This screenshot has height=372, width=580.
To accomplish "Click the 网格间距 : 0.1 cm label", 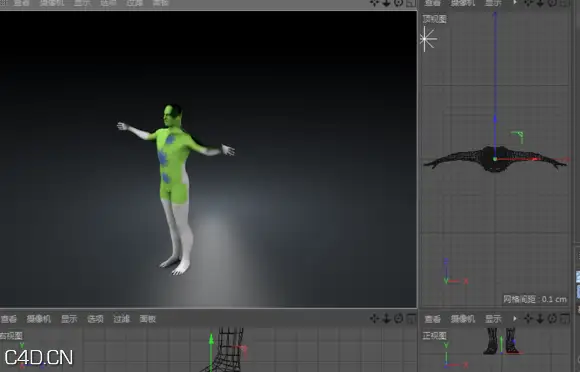I will tap(535, 299).
